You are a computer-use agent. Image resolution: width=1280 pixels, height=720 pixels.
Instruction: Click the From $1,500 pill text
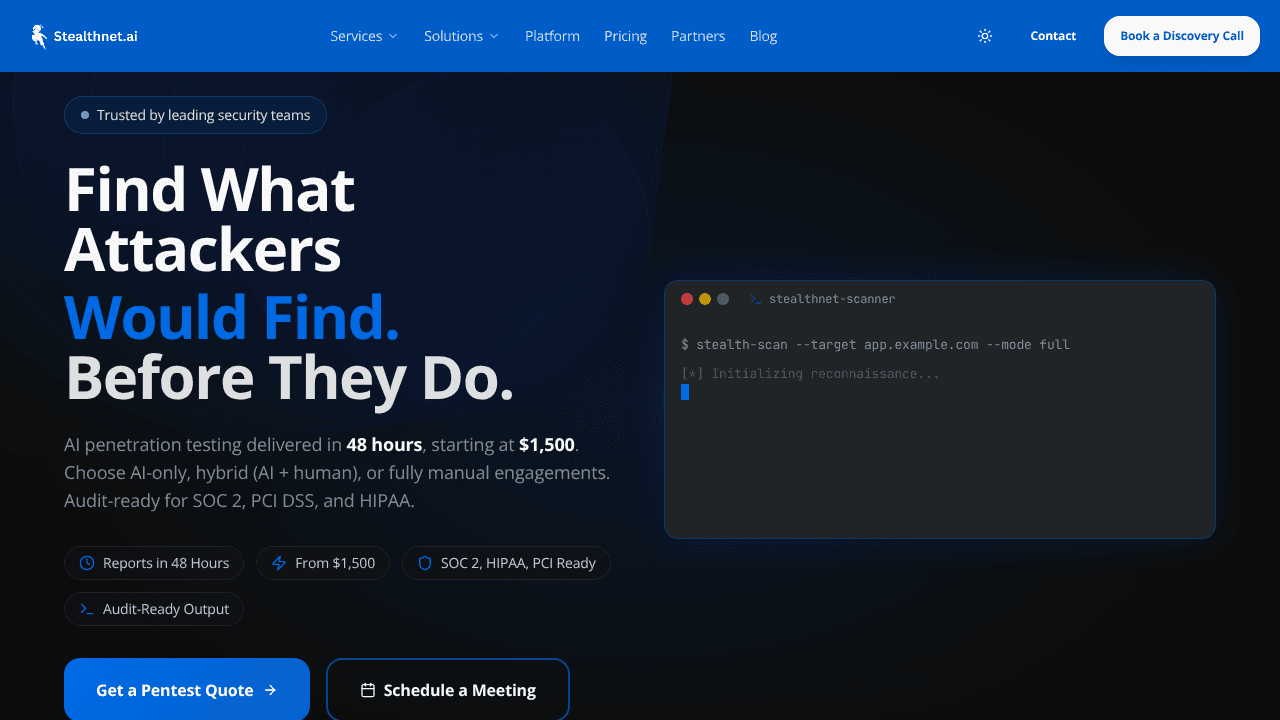click(335, 563)
